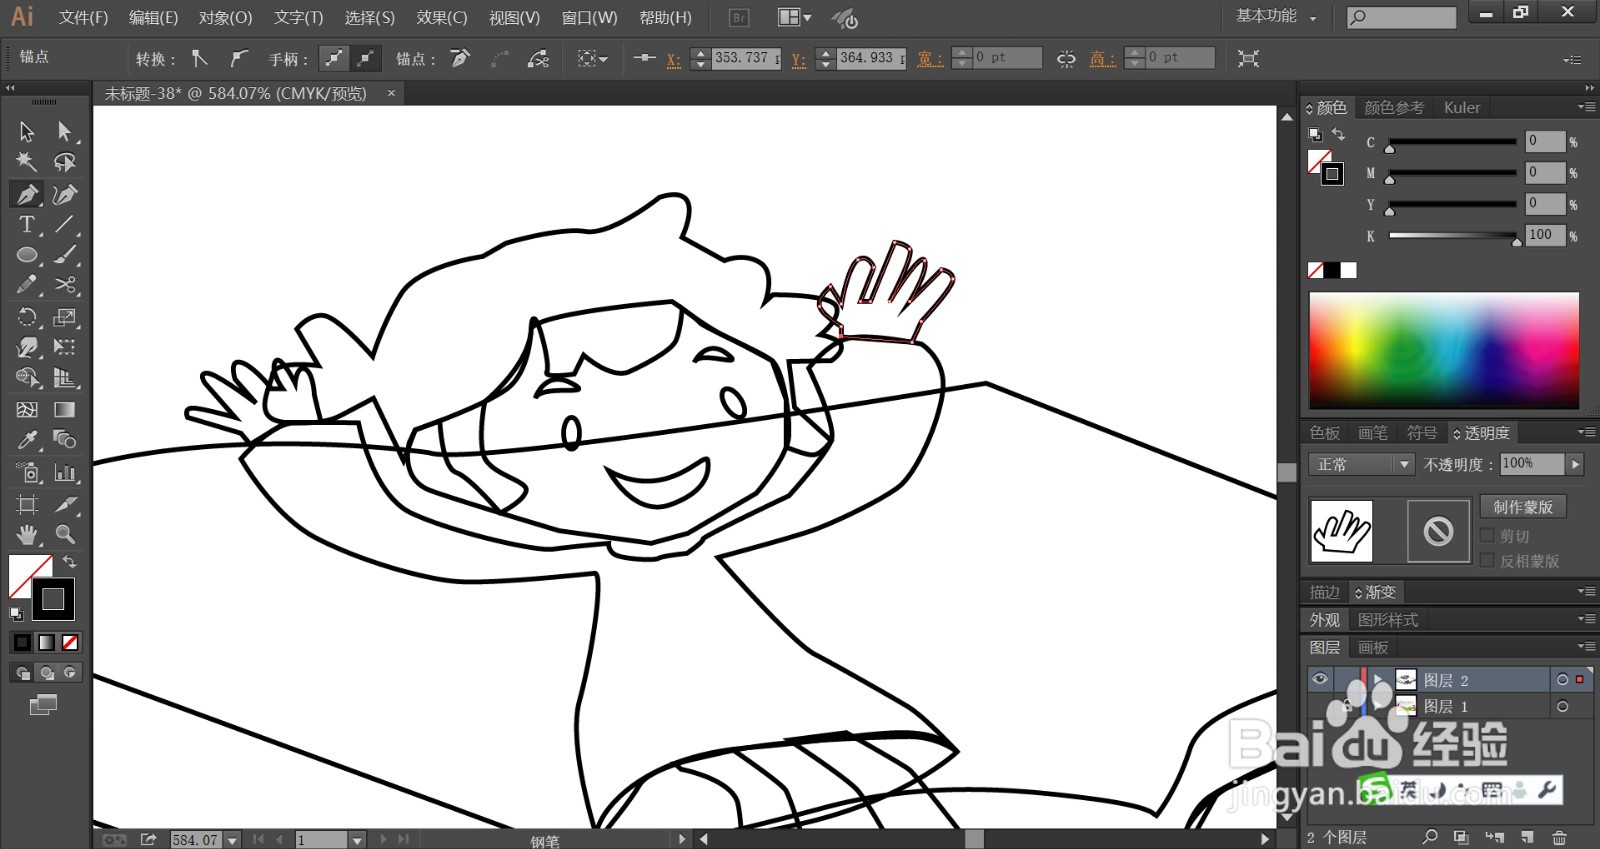Viewport: 1600px width, 849px height.
Task: Click create new layer icon
Action: point(1527,837)
